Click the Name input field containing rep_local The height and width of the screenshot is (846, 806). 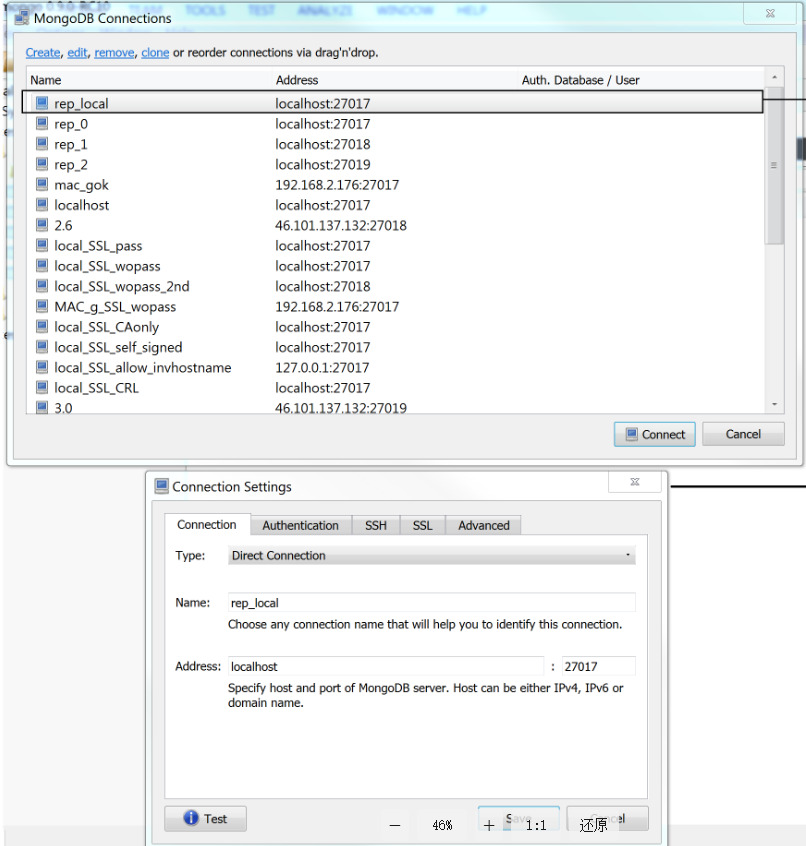pyautogui.click(x=432, y=603)
